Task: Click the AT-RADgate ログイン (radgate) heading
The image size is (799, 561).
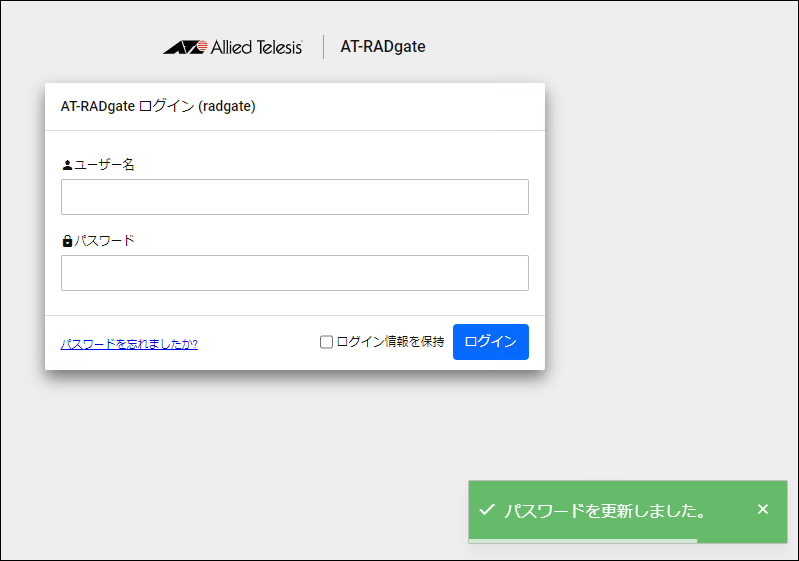Action: pos(158,106)
